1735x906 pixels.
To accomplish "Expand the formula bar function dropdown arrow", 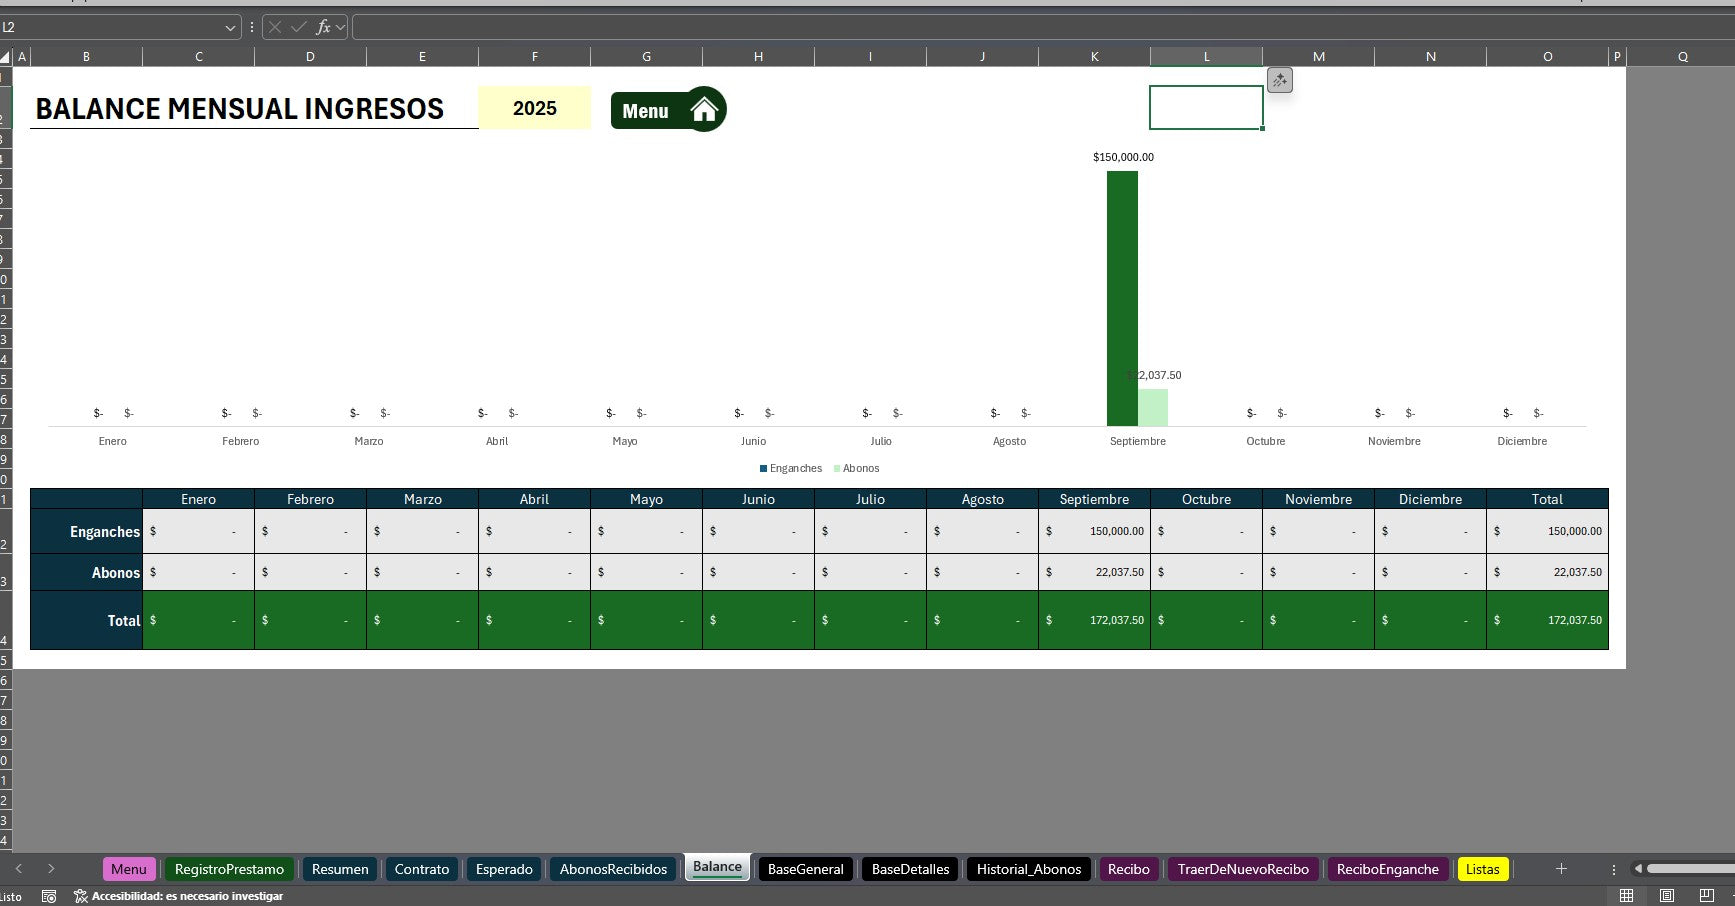I will click(x=341, y=27).
